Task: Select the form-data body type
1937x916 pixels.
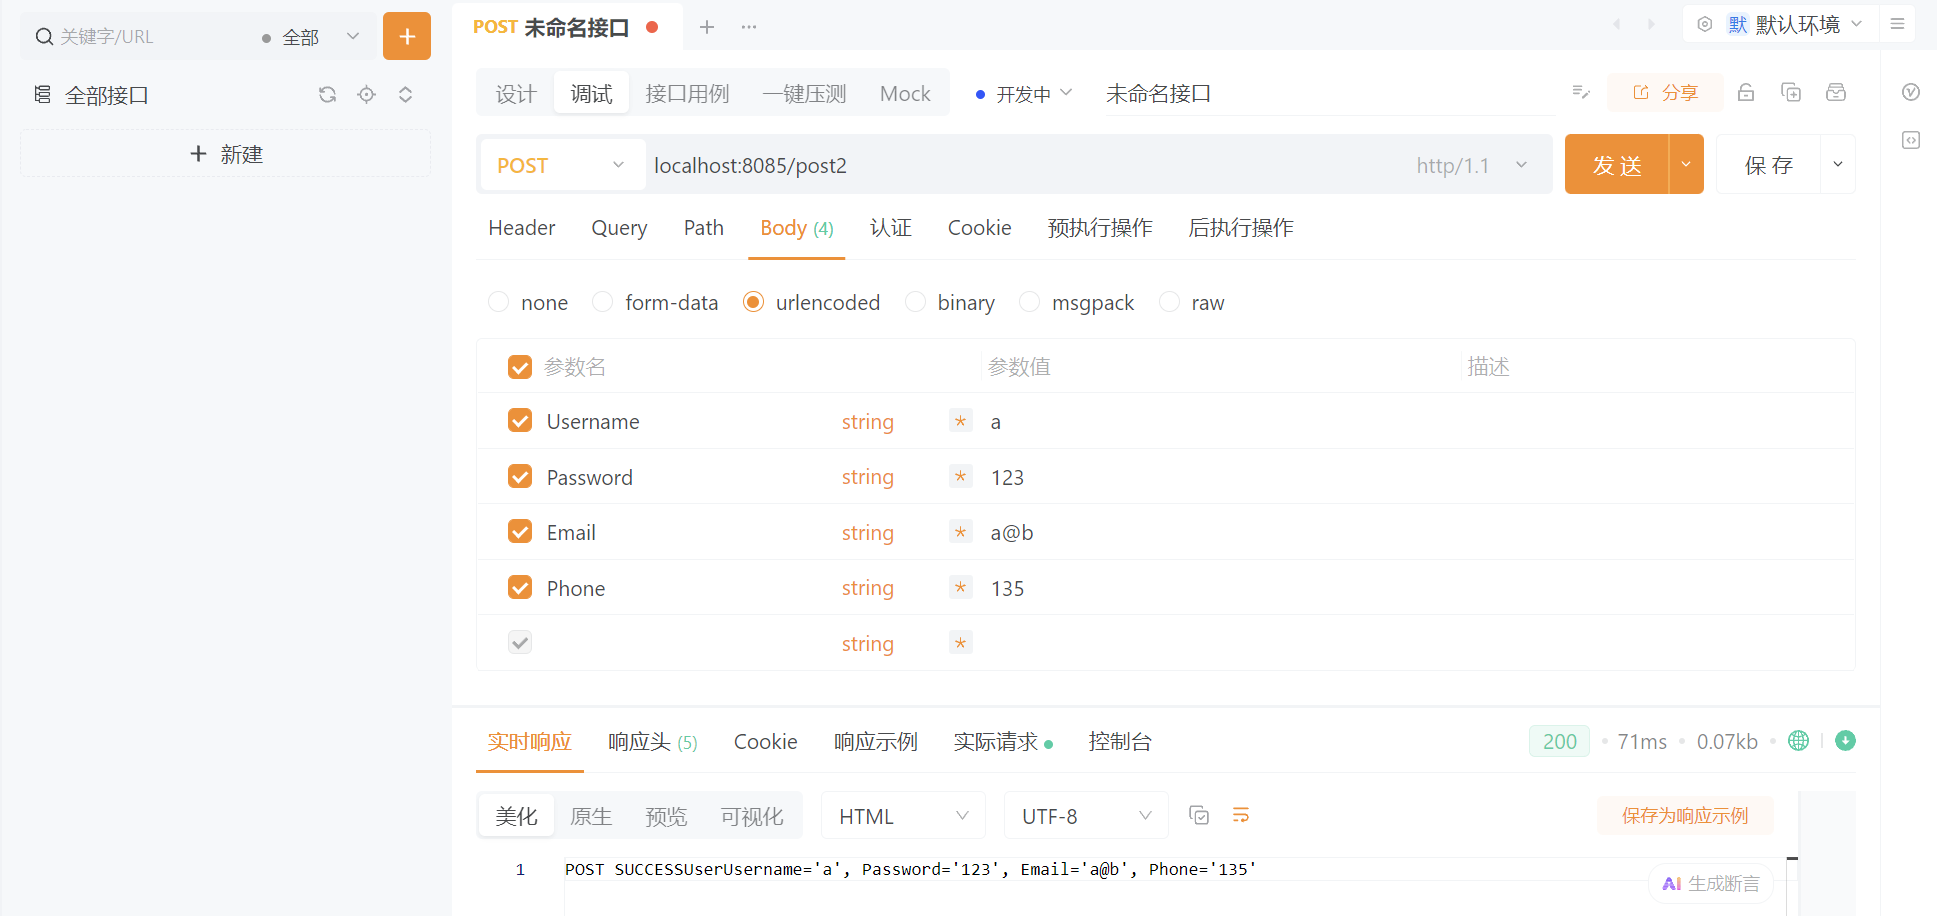Action: pos(603,302)
